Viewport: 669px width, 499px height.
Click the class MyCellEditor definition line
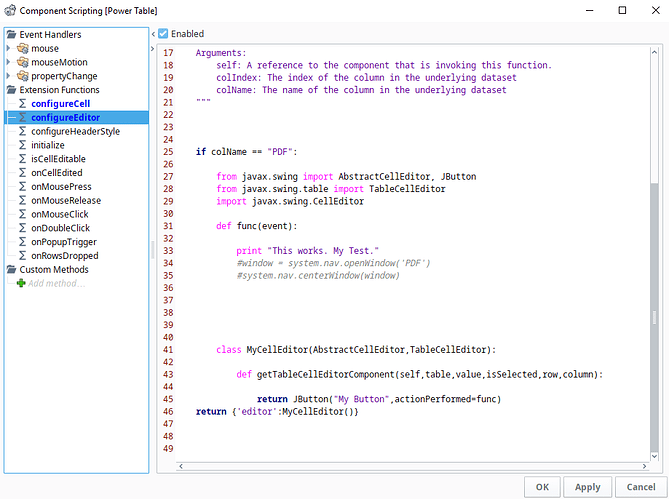(x=356, y=350)
